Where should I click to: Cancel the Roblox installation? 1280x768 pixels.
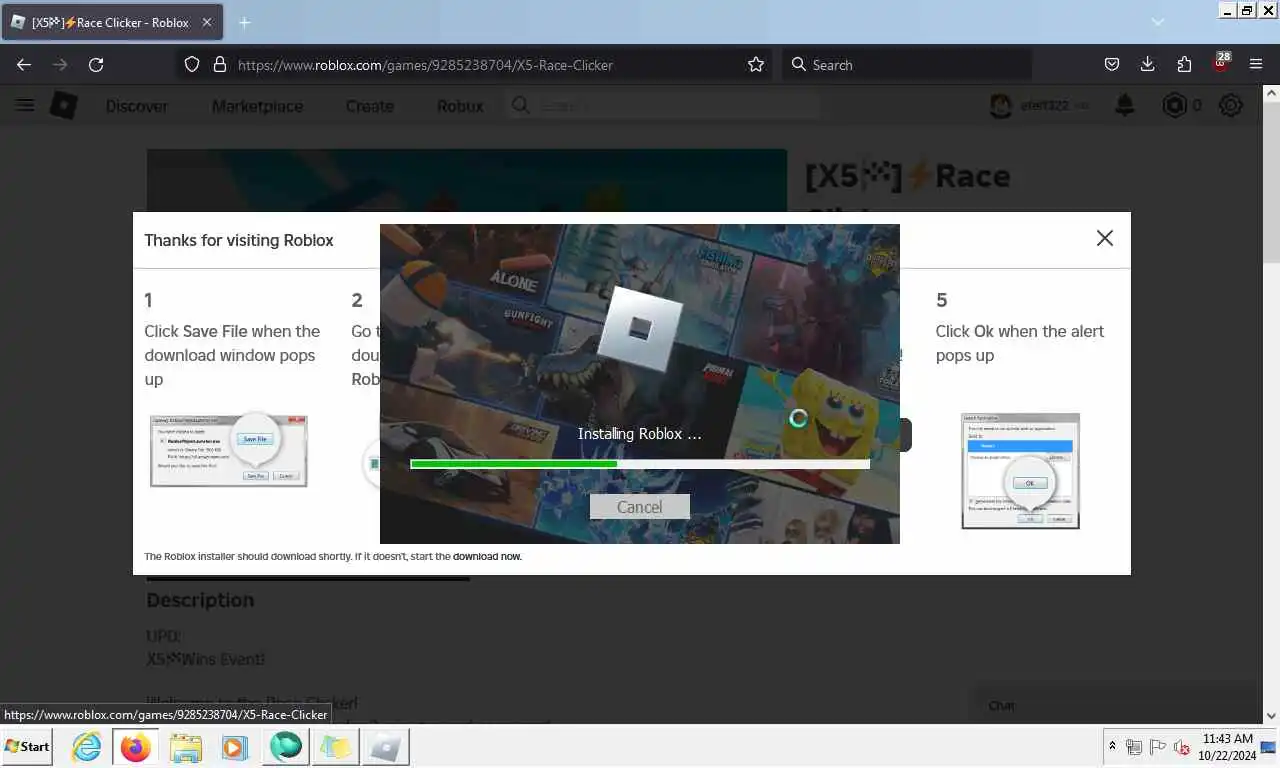pos(640,507)
